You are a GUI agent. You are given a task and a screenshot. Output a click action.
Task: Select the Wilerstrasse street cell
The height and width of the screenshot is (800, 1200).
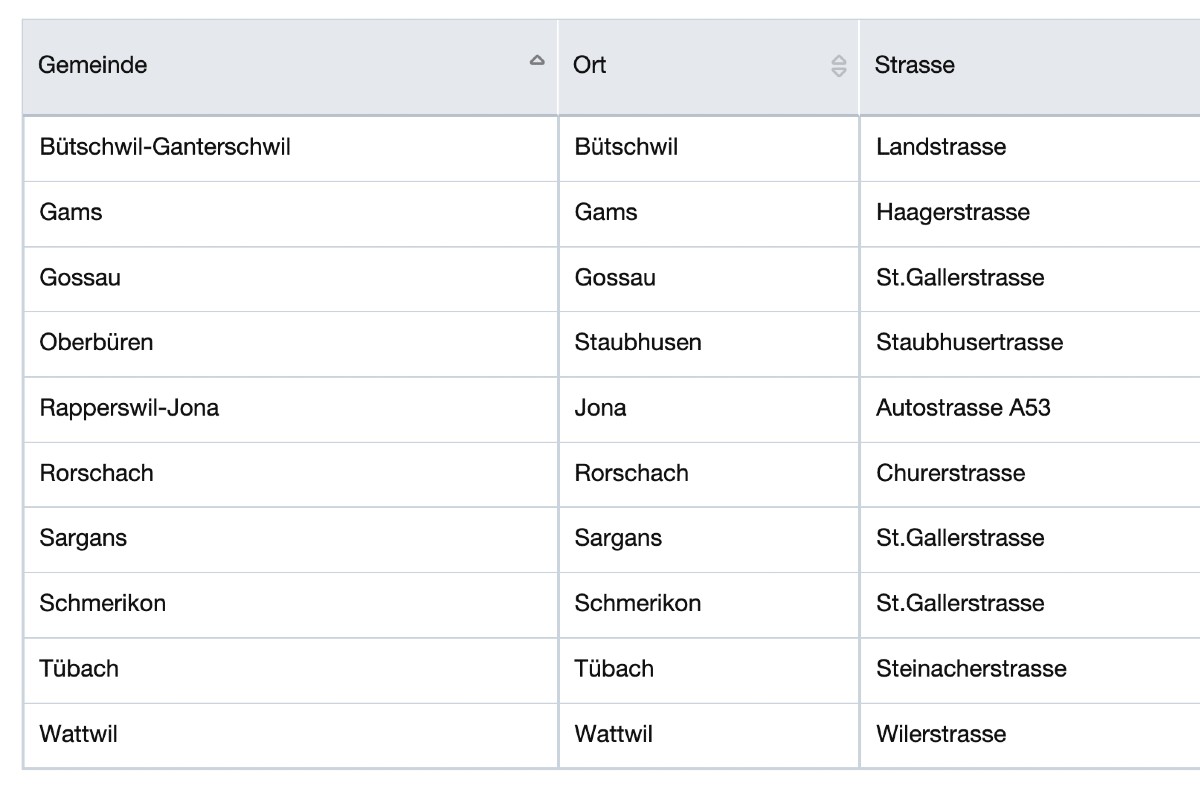pos(941,734)
